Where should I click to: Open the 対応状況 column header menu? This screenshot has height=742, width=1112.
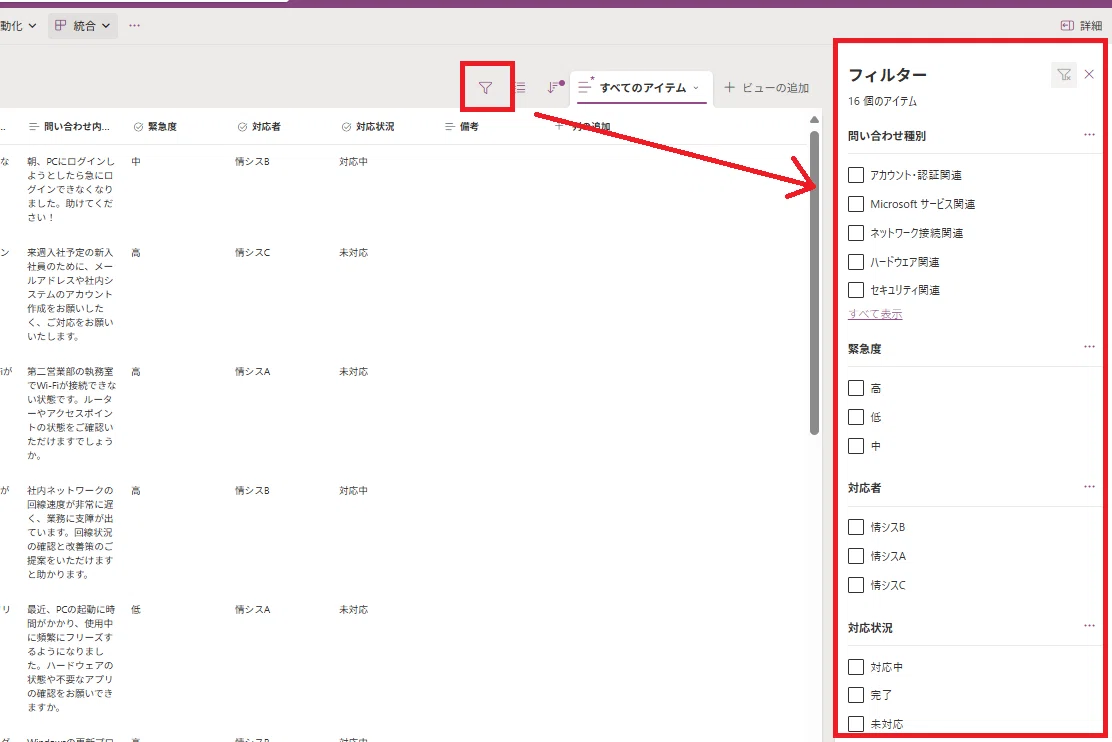pos(368,126)
